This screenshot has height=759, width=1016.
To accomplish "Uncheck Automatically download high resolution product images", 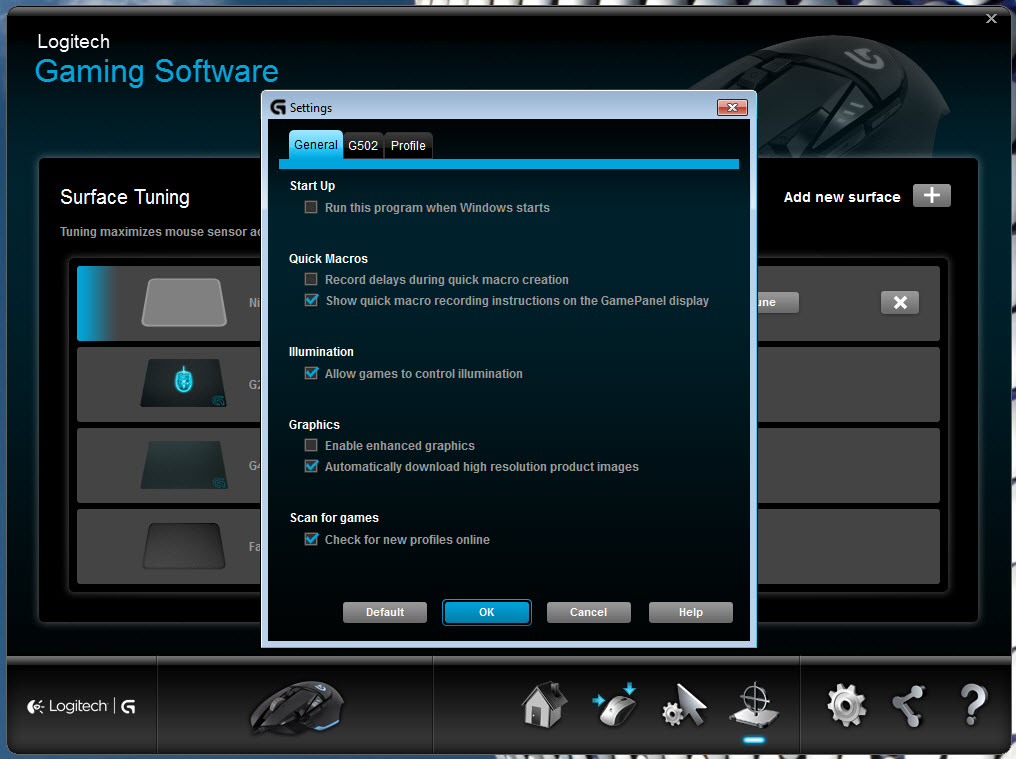I will tap(311, 466).
